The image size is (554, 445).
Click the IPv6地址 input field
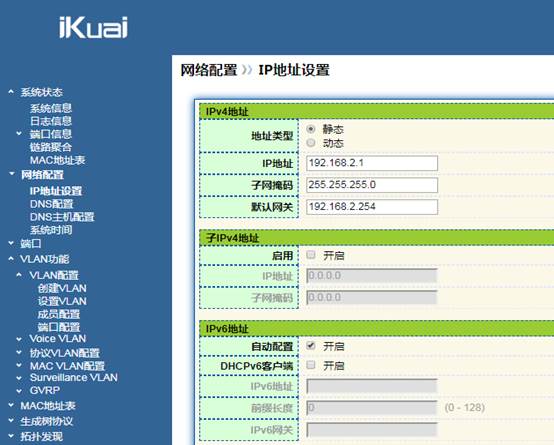372,386
